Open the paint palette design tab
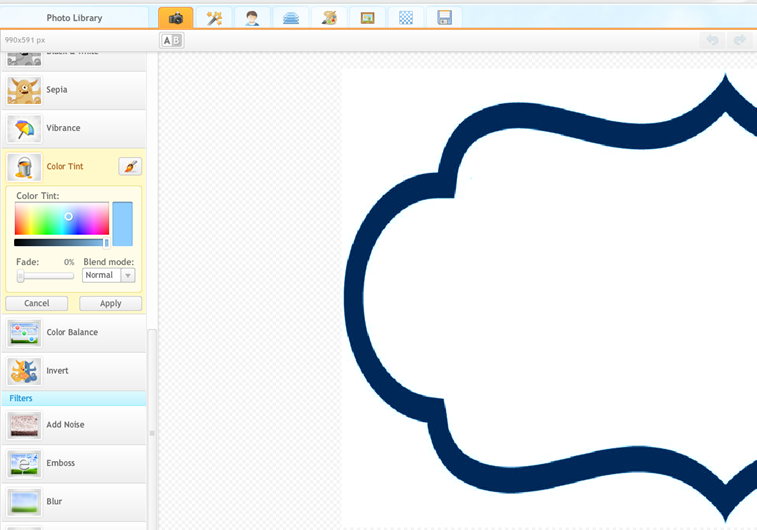 coord(329,18)
